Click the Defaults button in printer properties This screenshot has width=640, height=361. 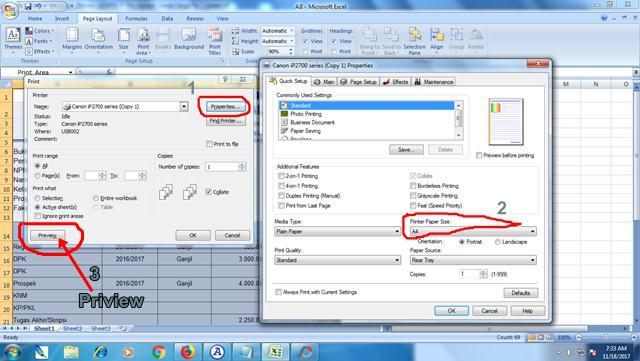click(x=520, y=293)
